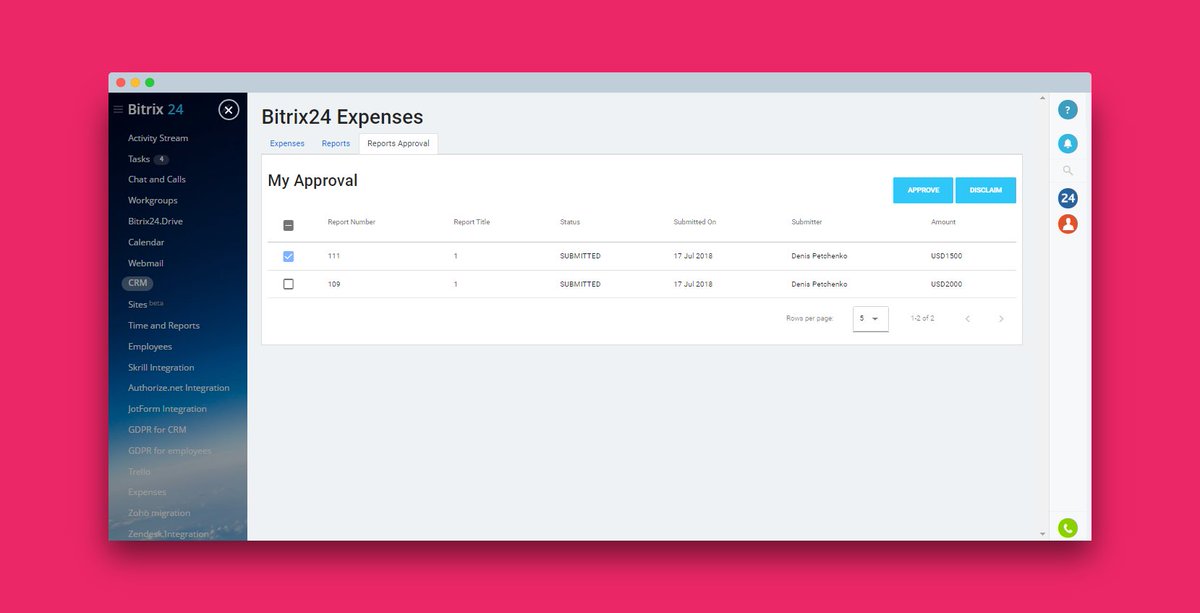The image size is (1200, 613).
Task: Open the help question mark icon
Action: [x=1068, y=110]
